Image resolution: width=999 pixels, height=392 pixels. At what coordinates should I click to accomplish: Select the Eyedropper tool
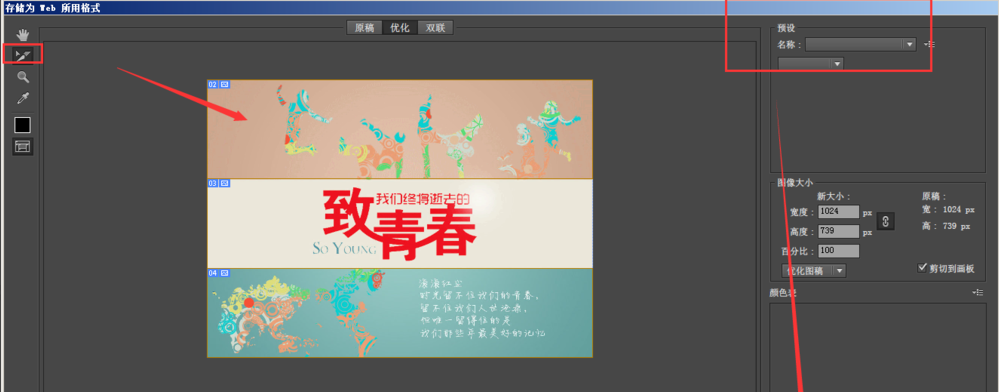pos(23,98)
